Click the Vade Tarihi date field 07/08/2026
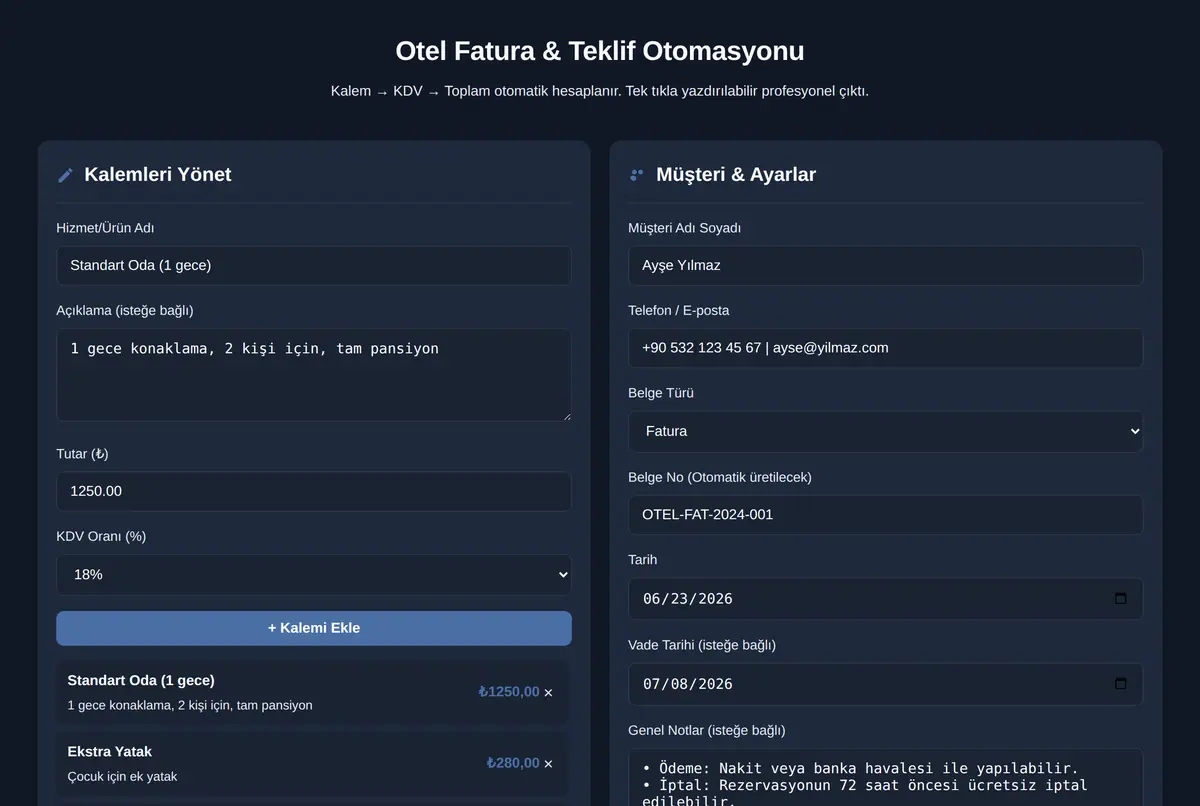This screenshot has width=1200, height=806. (885, 684)
